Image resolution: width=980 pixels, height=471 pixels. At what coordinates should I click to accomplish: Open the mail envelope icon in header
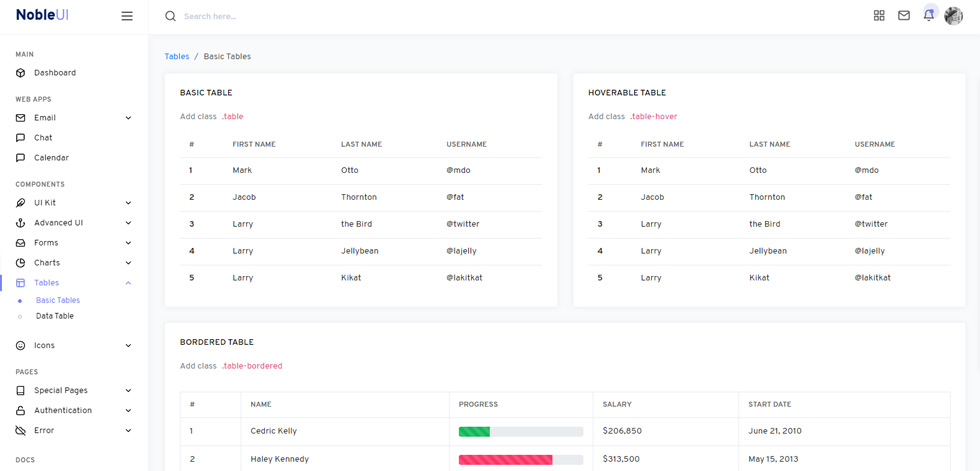904,16
